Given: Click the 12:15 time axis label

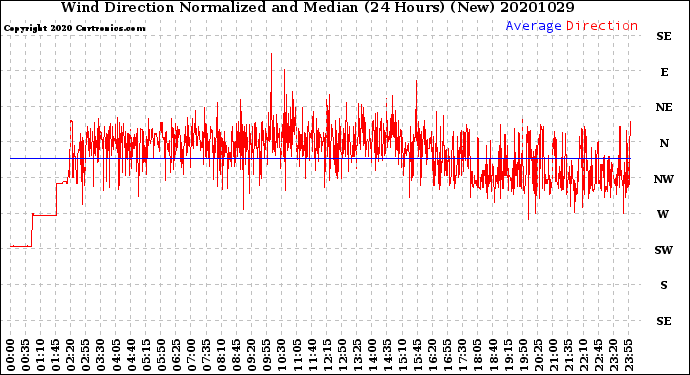Looking at the screenshot, I should click(327, 355).
